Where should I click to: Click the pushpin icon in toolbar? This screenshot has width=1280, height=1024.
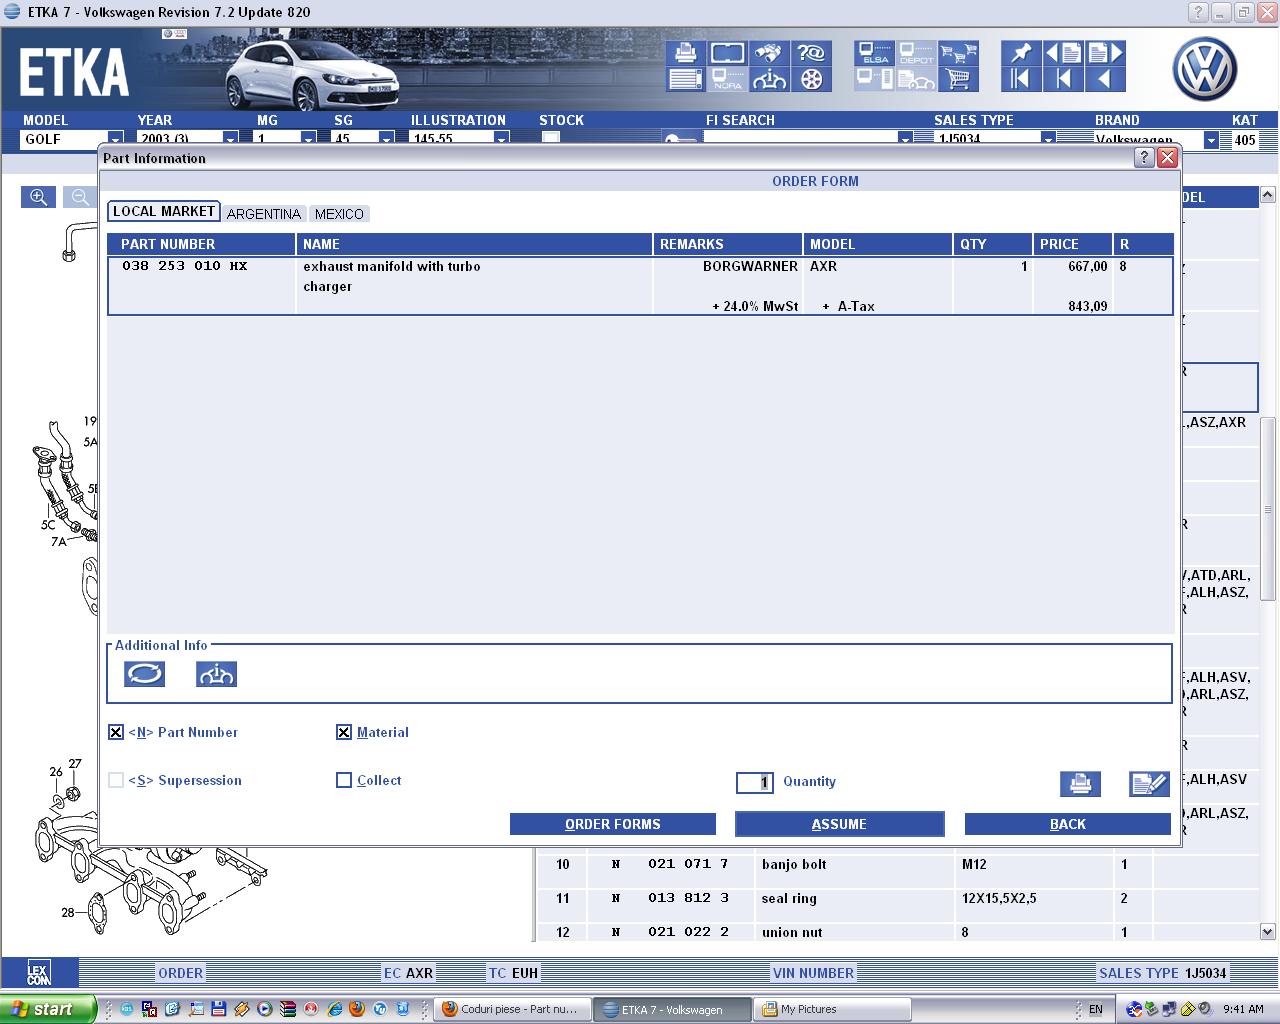coord(1021,53)
